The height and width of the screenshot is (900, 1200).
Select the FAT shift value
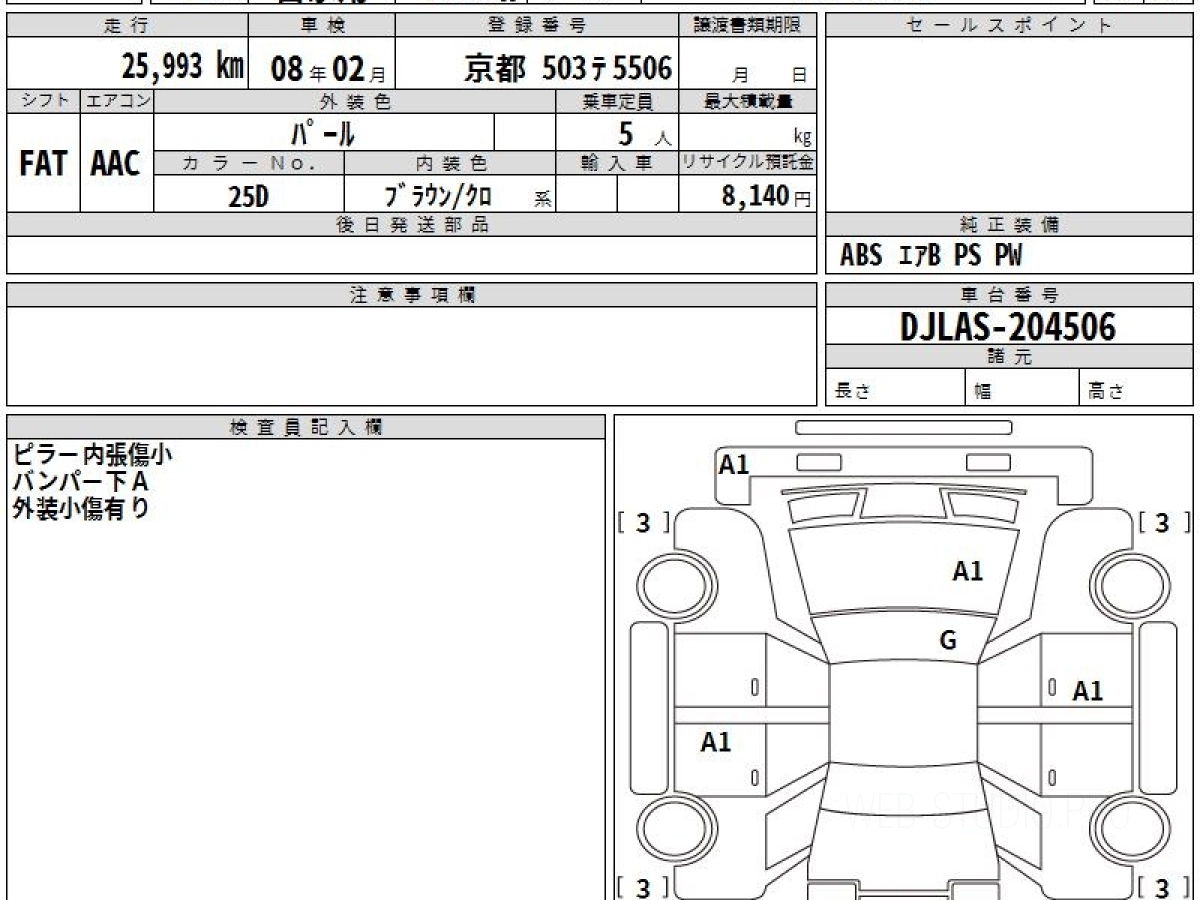pyautogui.click(x=43, y=164)
